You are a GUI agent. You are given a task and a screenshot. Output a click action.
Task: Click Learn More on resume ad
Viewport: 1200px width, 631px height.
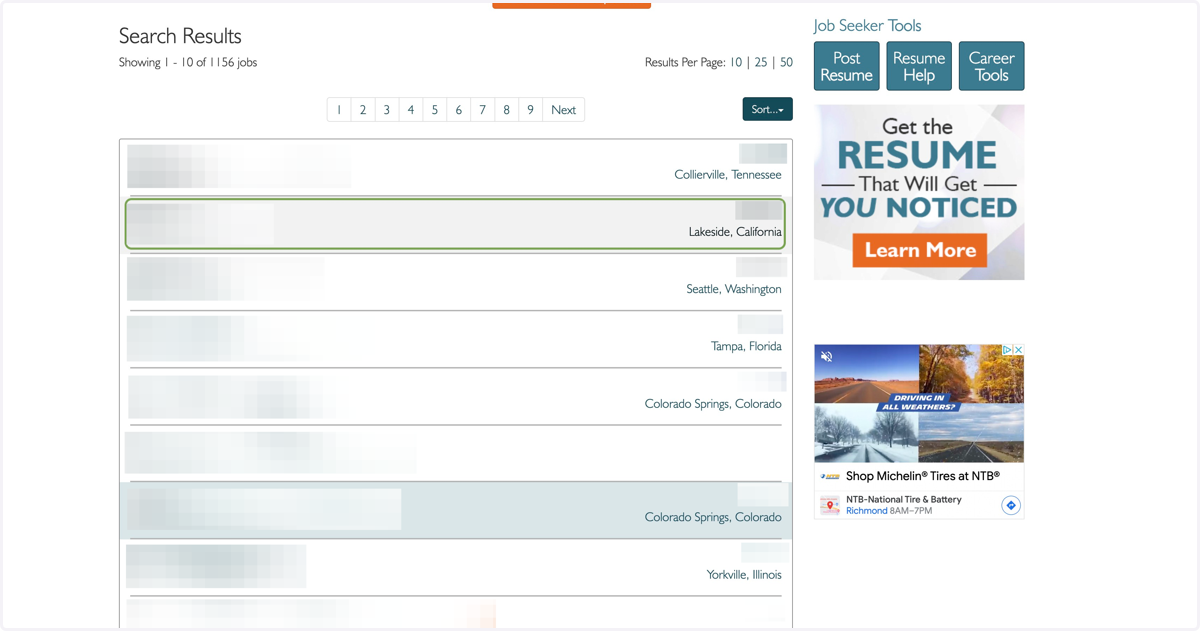[920, 250]
